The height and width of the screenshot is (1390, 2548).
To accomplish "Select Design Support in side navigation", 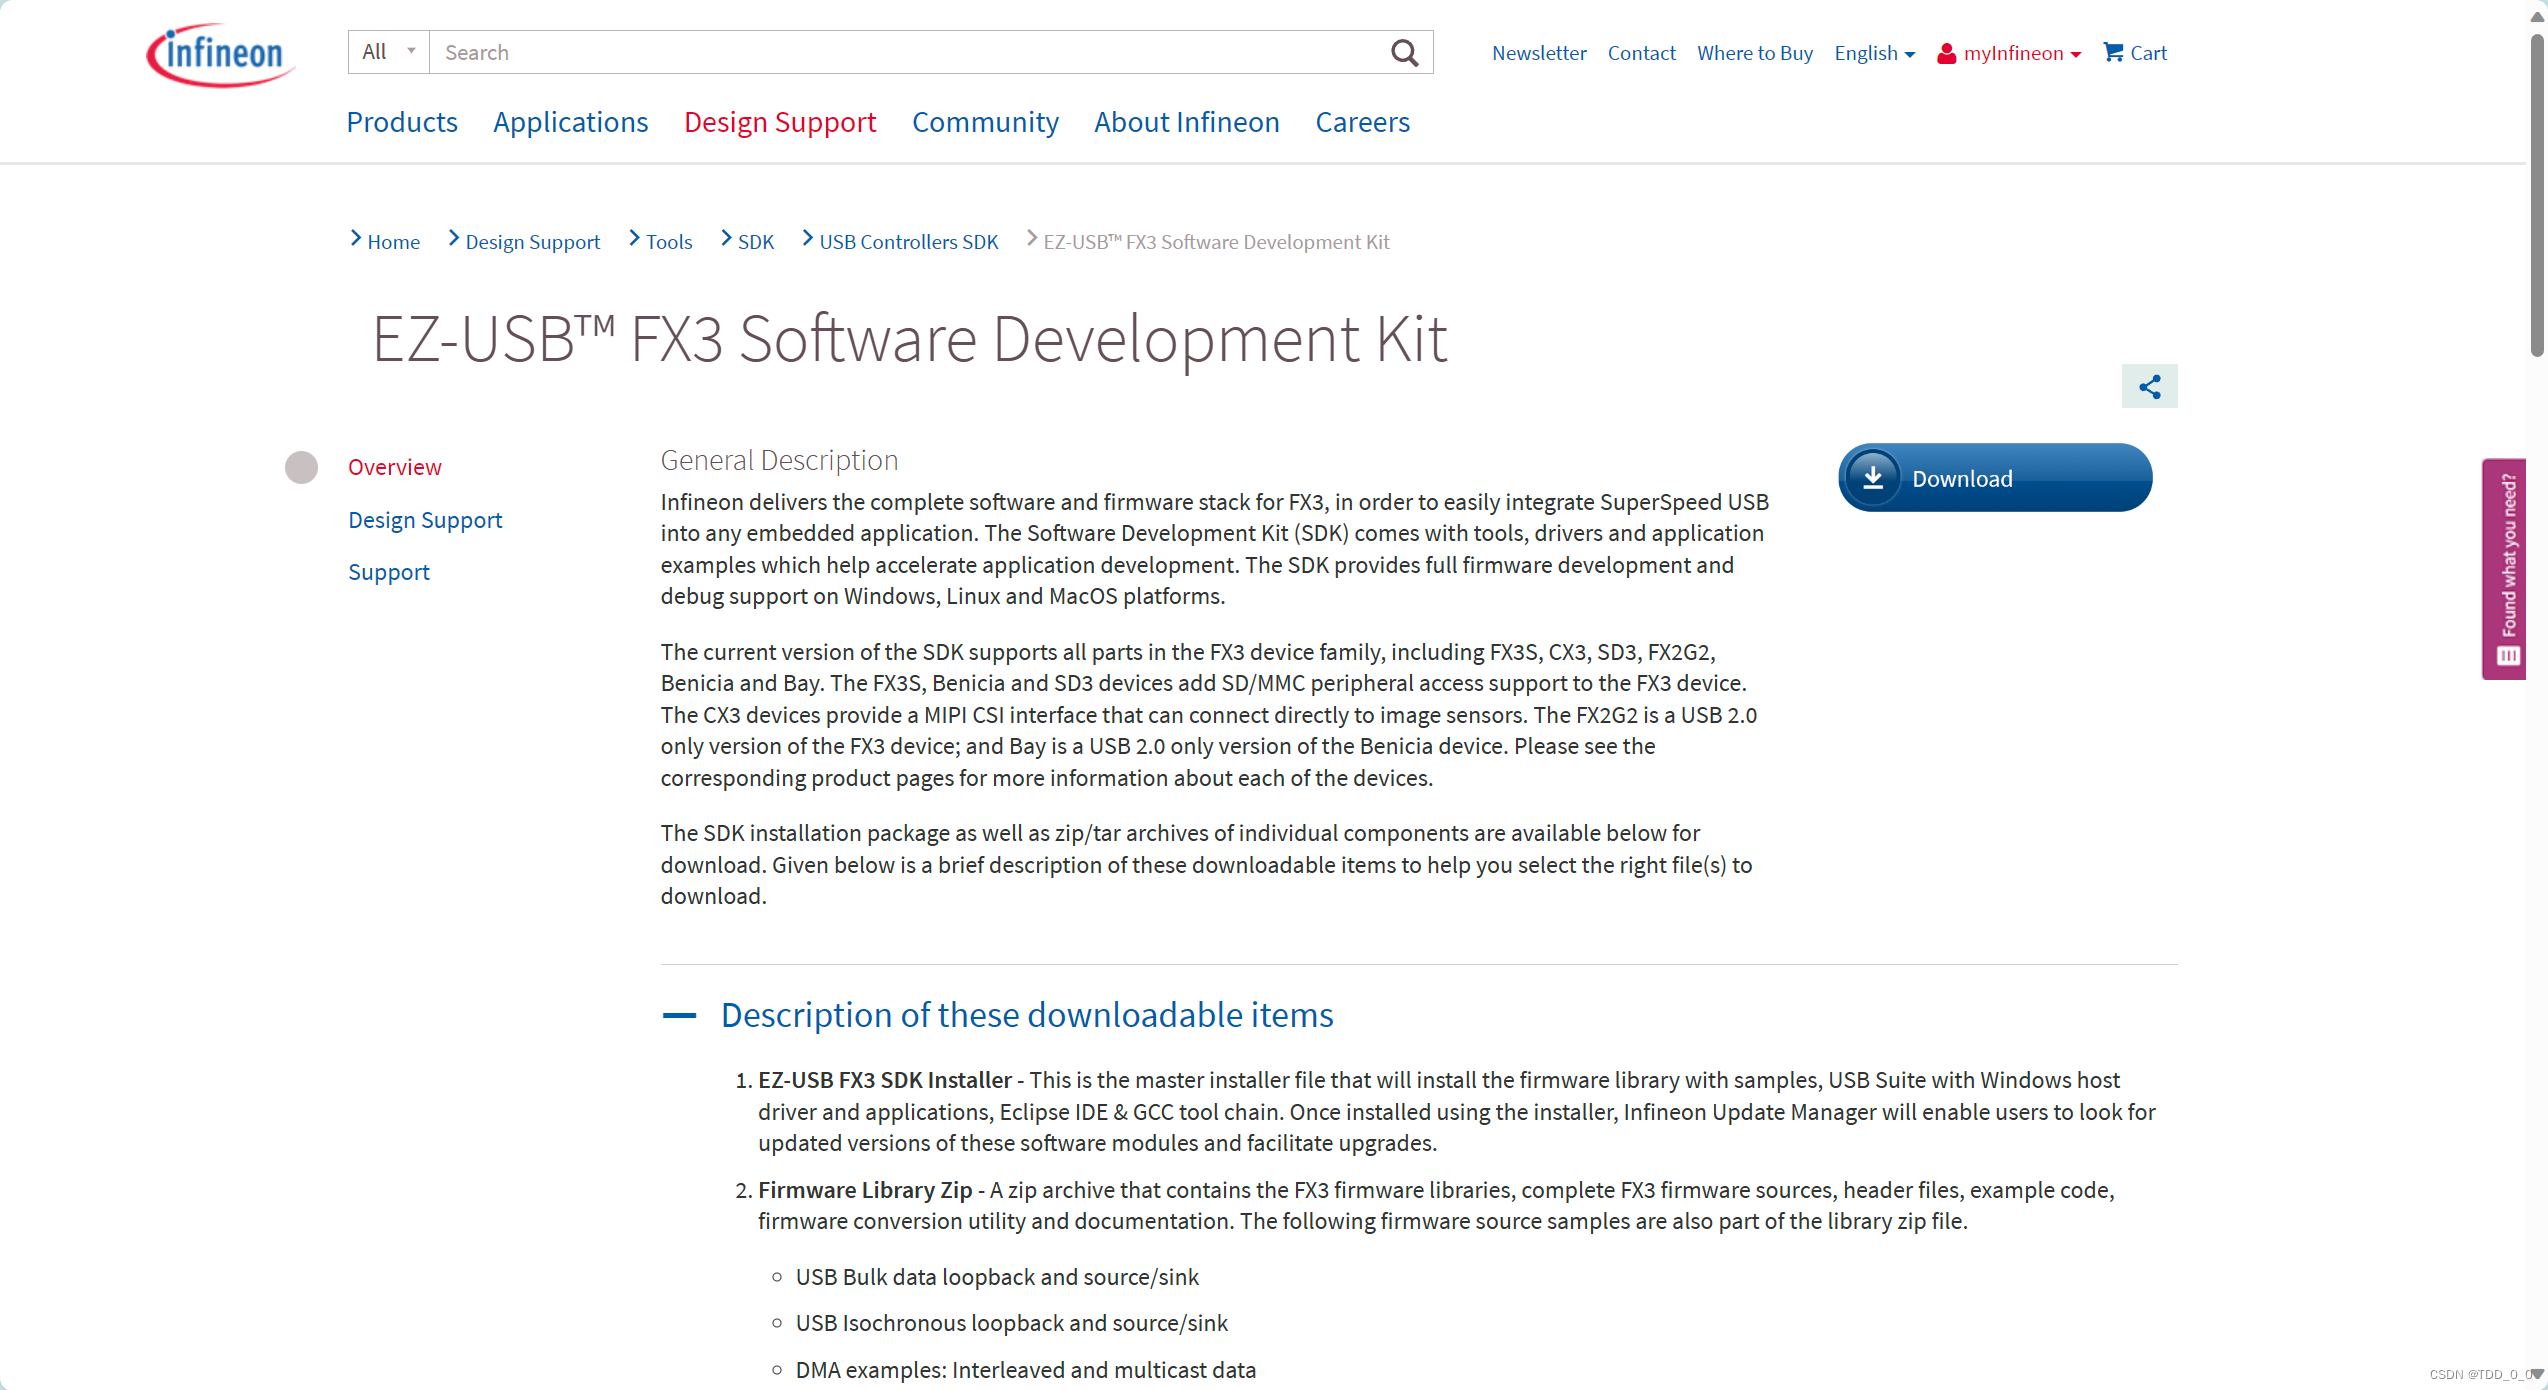I will coord(425,520).
